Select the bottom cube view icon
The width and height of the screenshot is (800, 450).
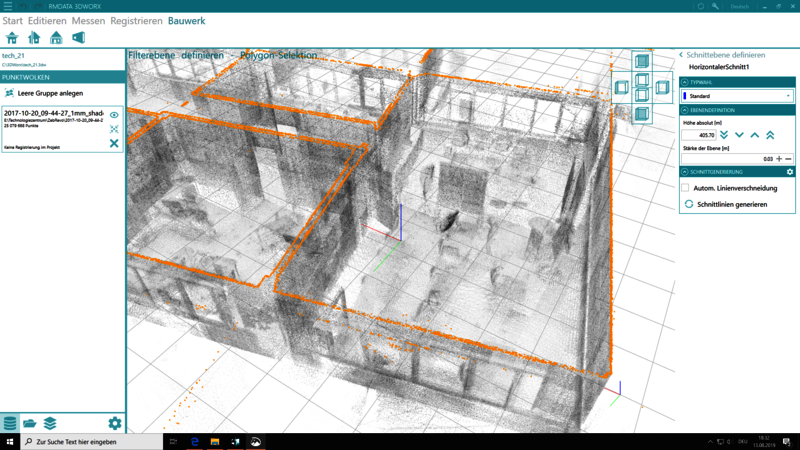[642, 114]
